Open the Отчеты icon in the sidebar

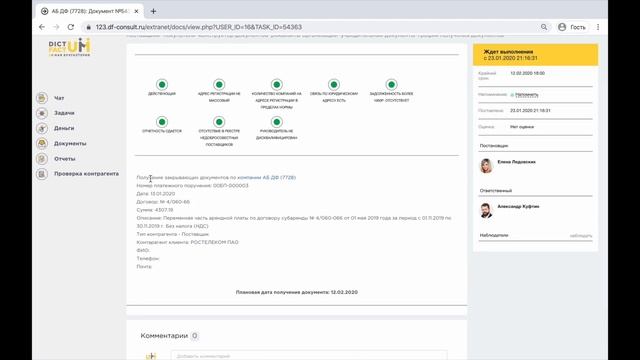(x=42, y=158)
